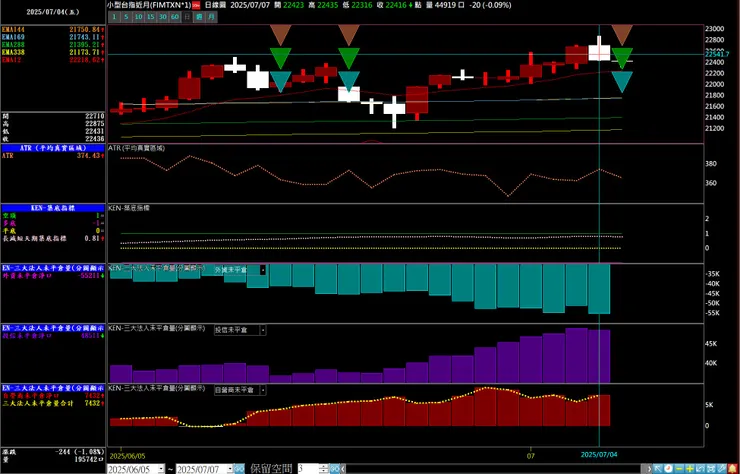Click the 投信未平倉淨口 value 48511
Viewport: 740px width, 474px height.
pos(90,336)
